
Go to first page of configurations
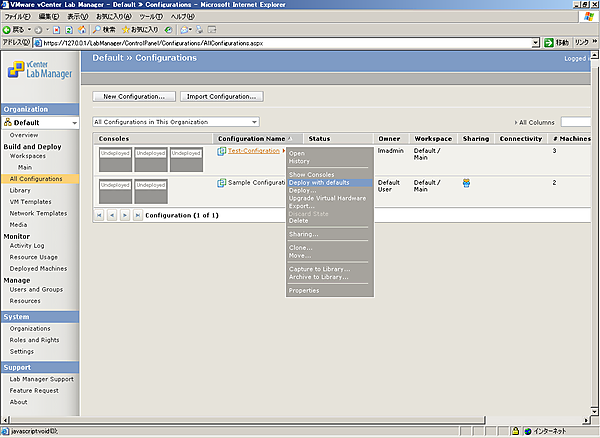click(99, 215)
